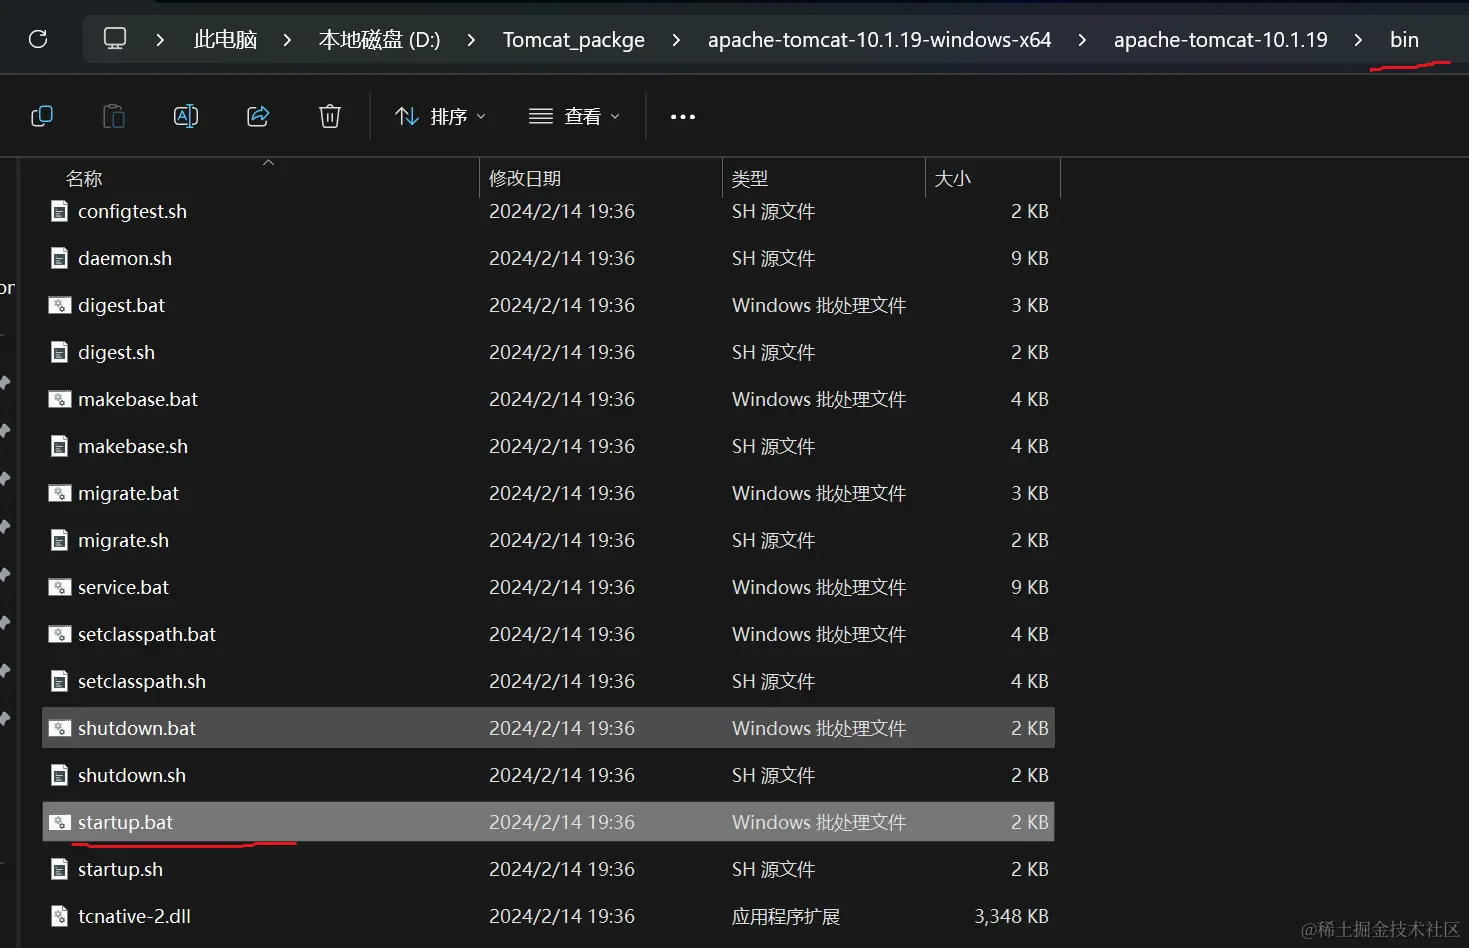Navigate to apache-tomcat-10.1.19 via breadcrumb

[1220, 39]
